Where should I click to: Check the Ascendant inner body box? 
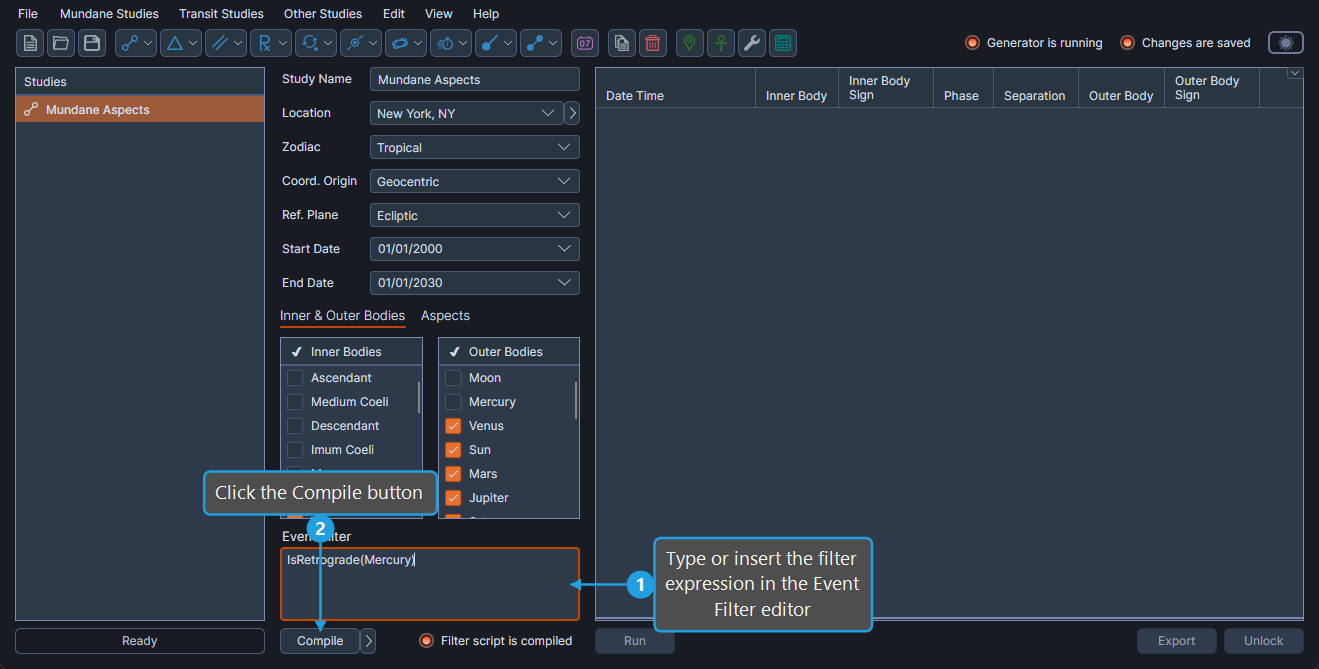point(295,378)
